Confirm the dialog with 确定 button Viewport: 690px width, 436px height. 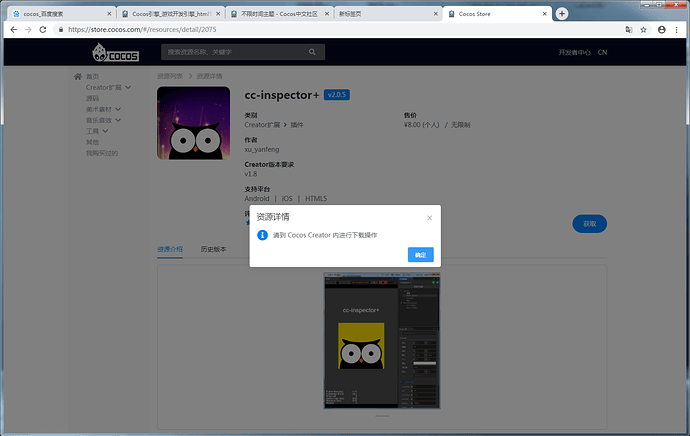tap(421, 255)
